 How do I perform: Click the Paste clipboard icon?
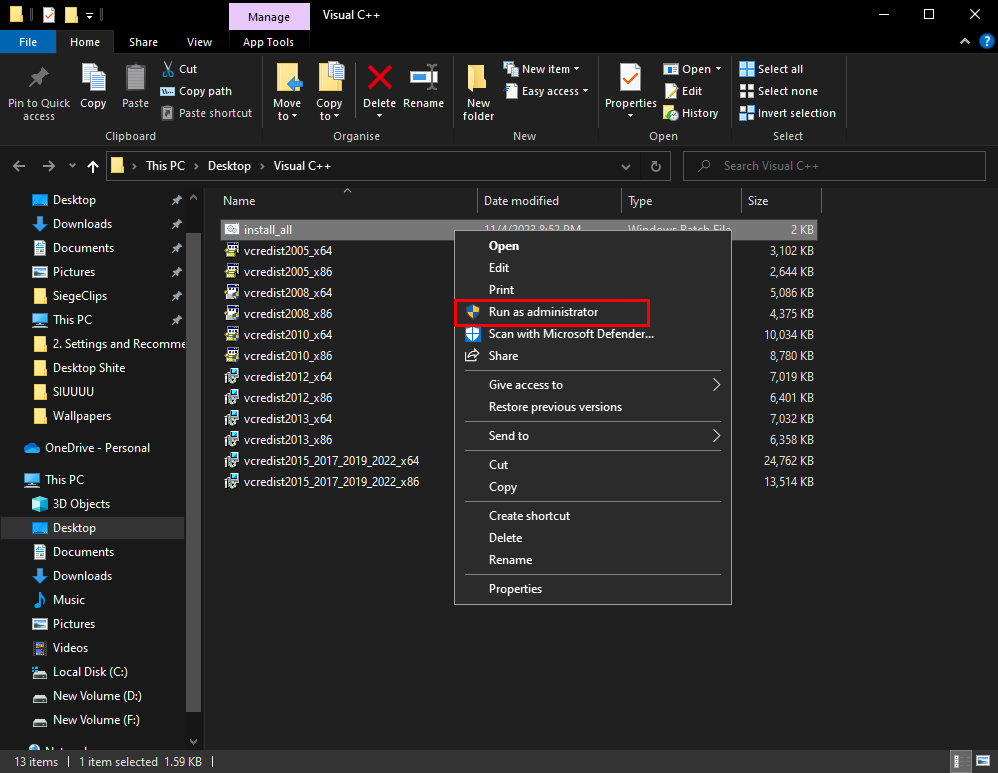pyautogui.click(x=135, y=78)
